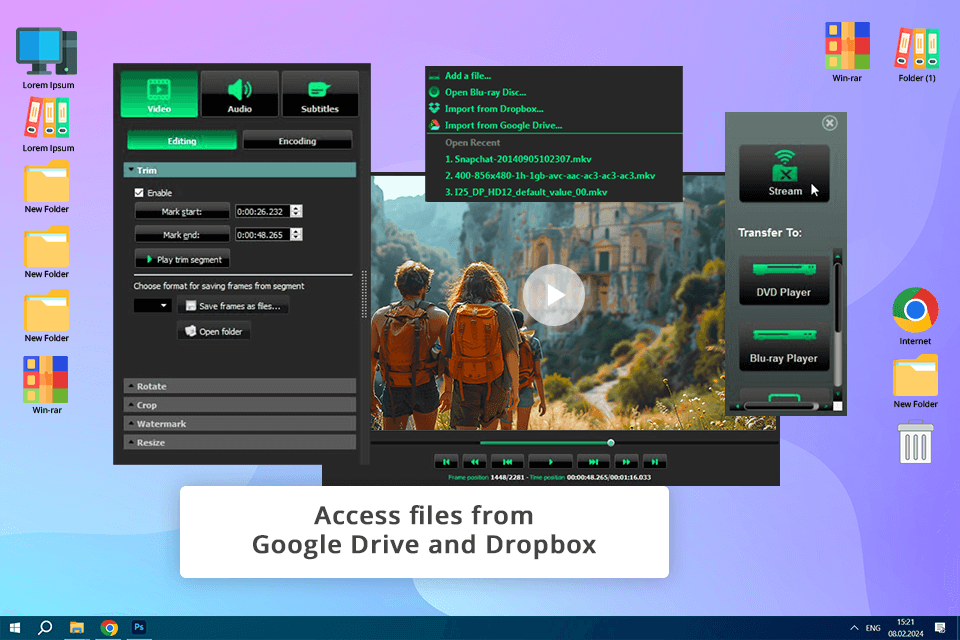The image size is (960, 640).
Task: Click Play trim segment
Action: (x=182, y=259)
